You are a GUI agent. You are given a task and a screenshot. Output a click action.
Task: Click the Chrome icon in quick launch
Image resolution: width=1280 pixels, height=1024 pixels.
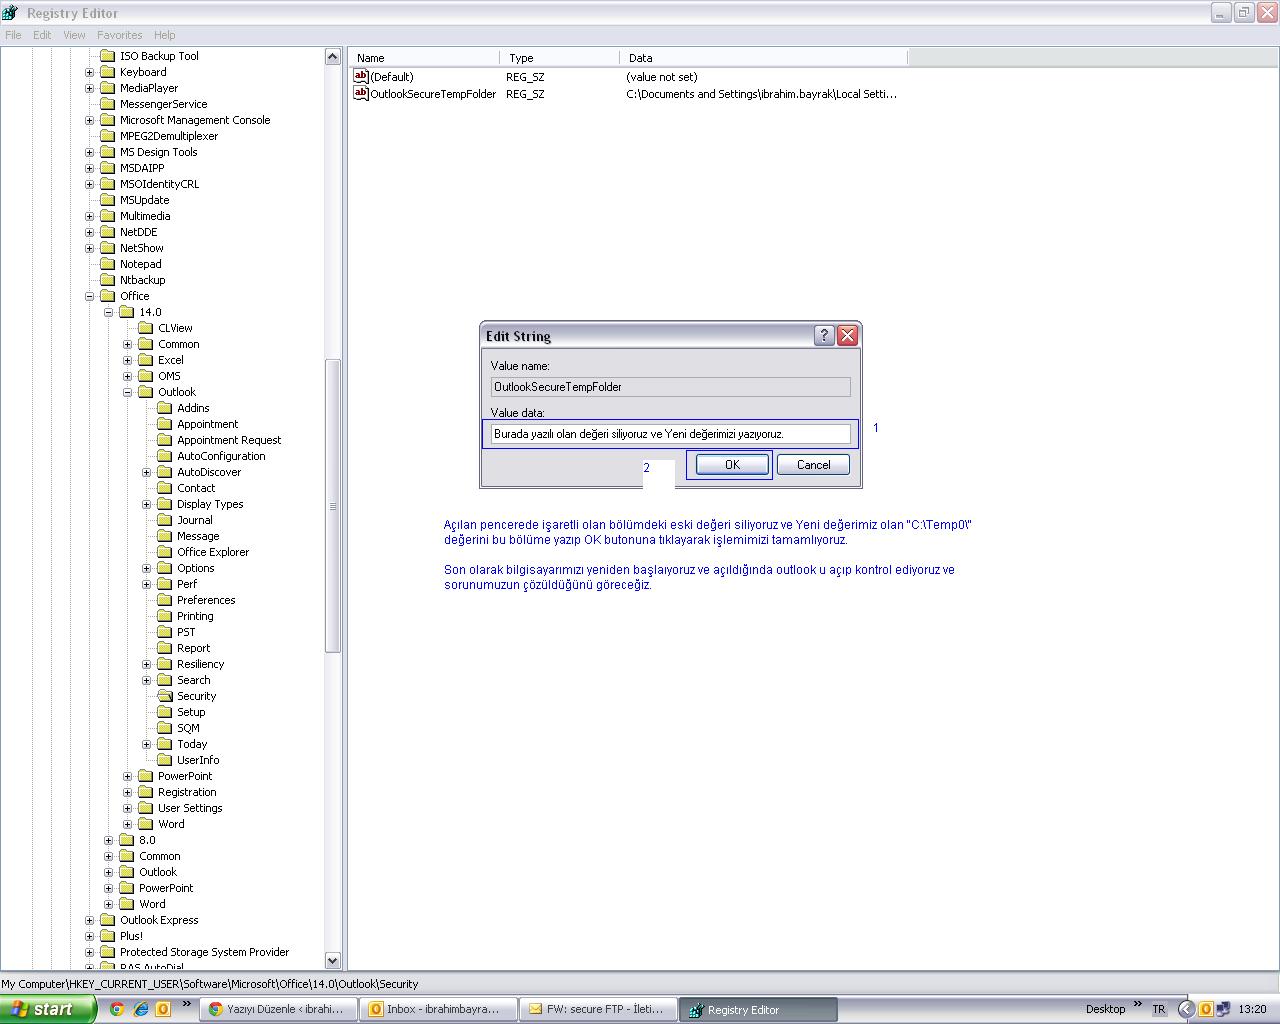117,1009
